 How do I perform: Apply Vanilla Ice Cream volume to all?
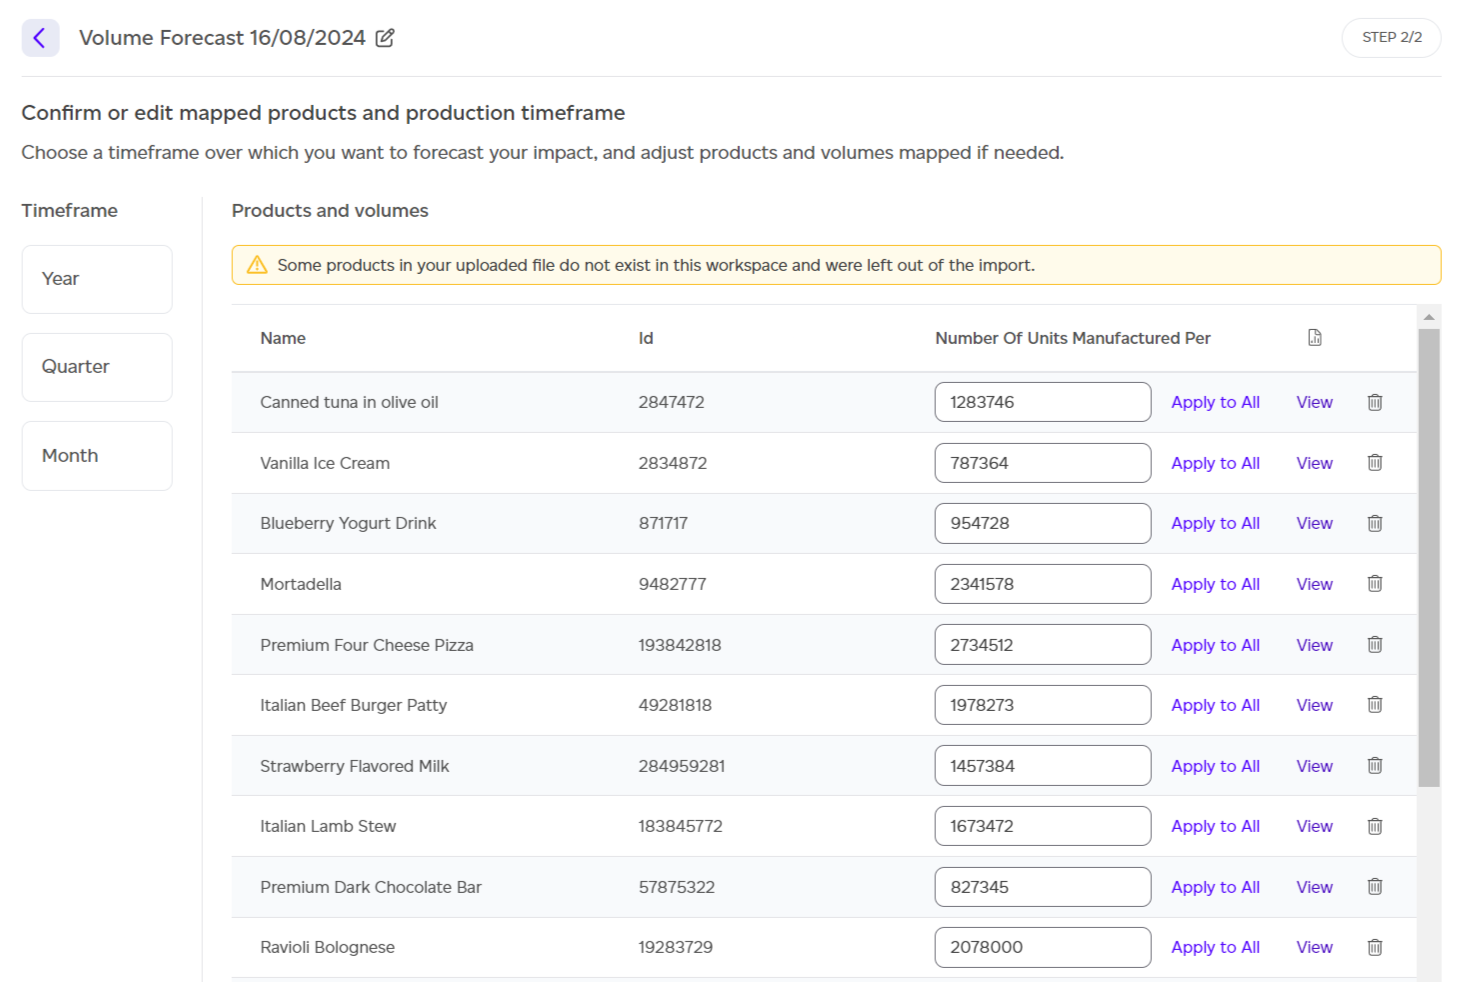[1215, 463]
